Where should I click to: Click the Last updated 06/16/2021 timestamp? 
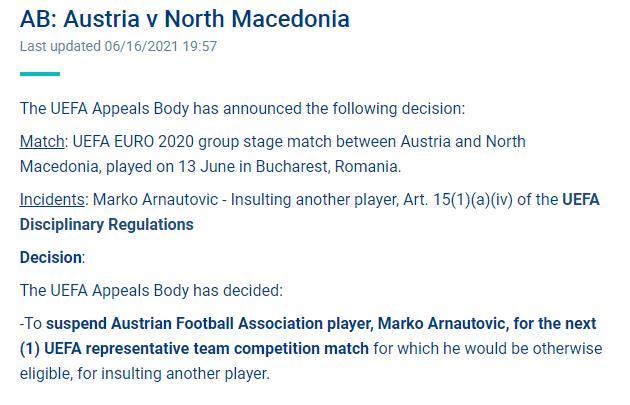pyautogui.click(x=118, y=46)
